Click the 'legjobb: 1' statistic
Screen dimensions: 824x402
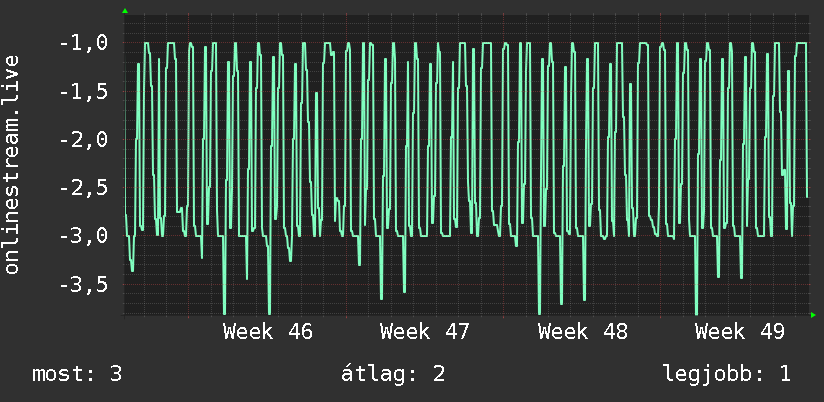coord(727,374)
